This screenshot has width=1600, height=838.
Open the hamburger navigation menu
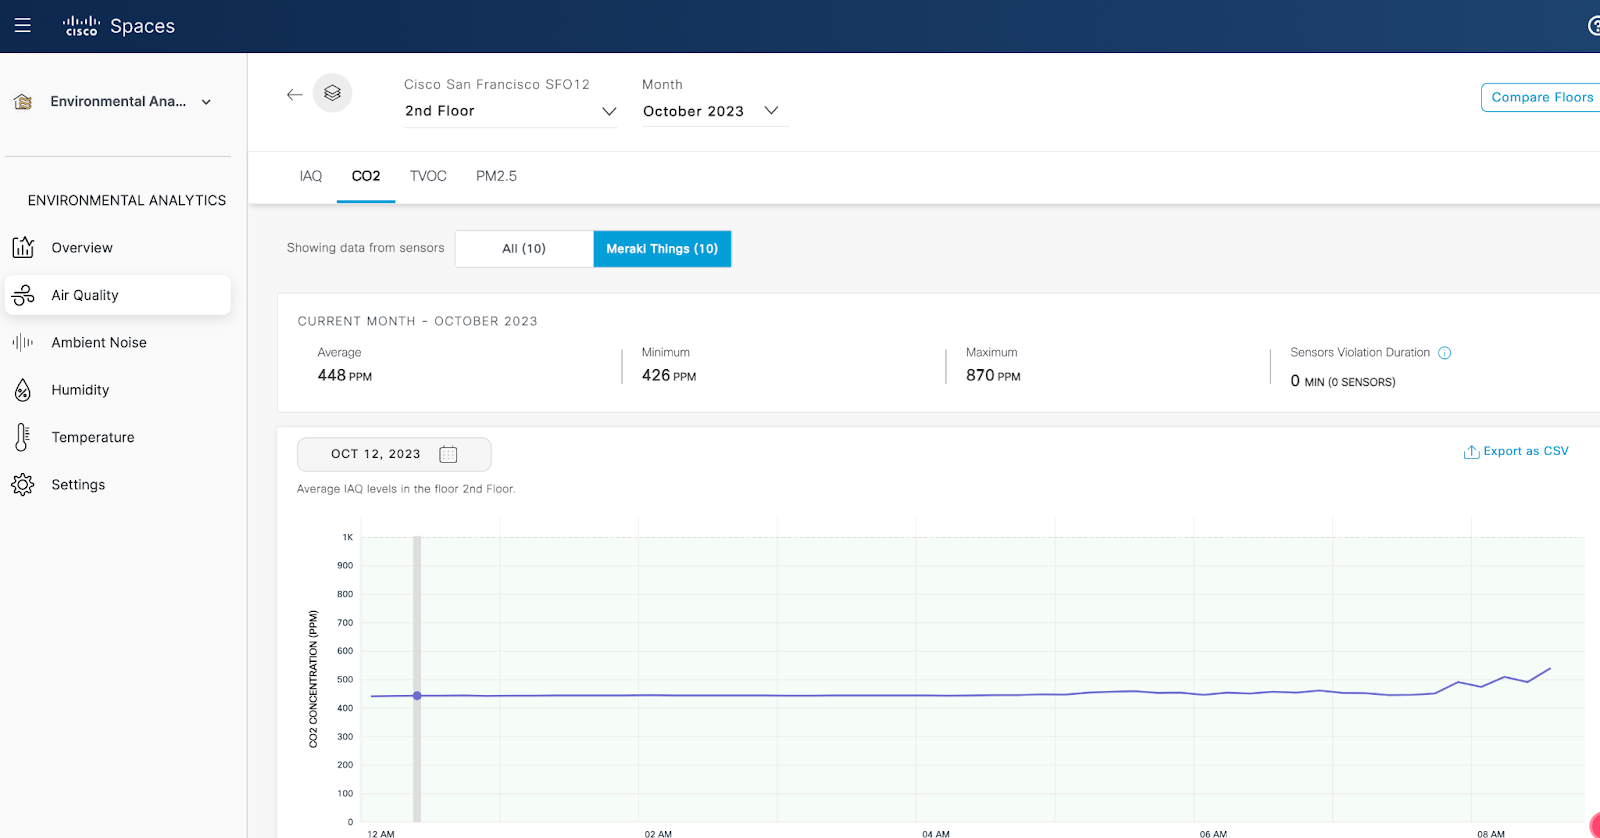23,26
